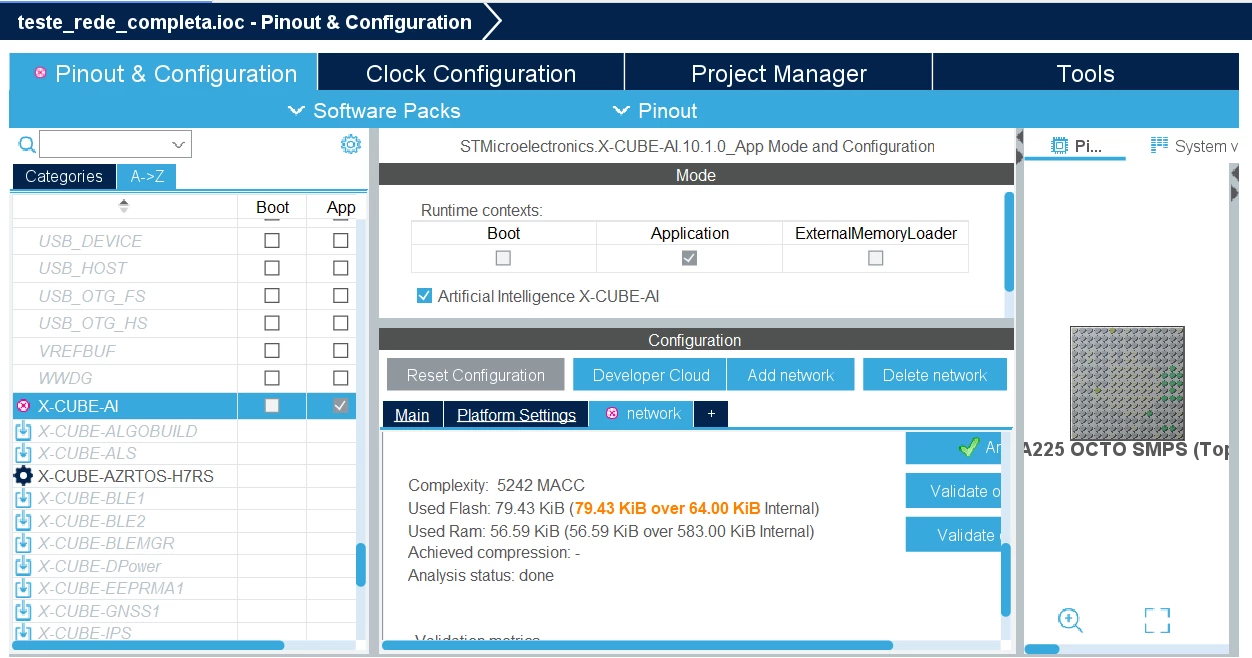This screenshot has width=1252, height=658.
Task: Select the A->Z tab
Action: point(147,176)
